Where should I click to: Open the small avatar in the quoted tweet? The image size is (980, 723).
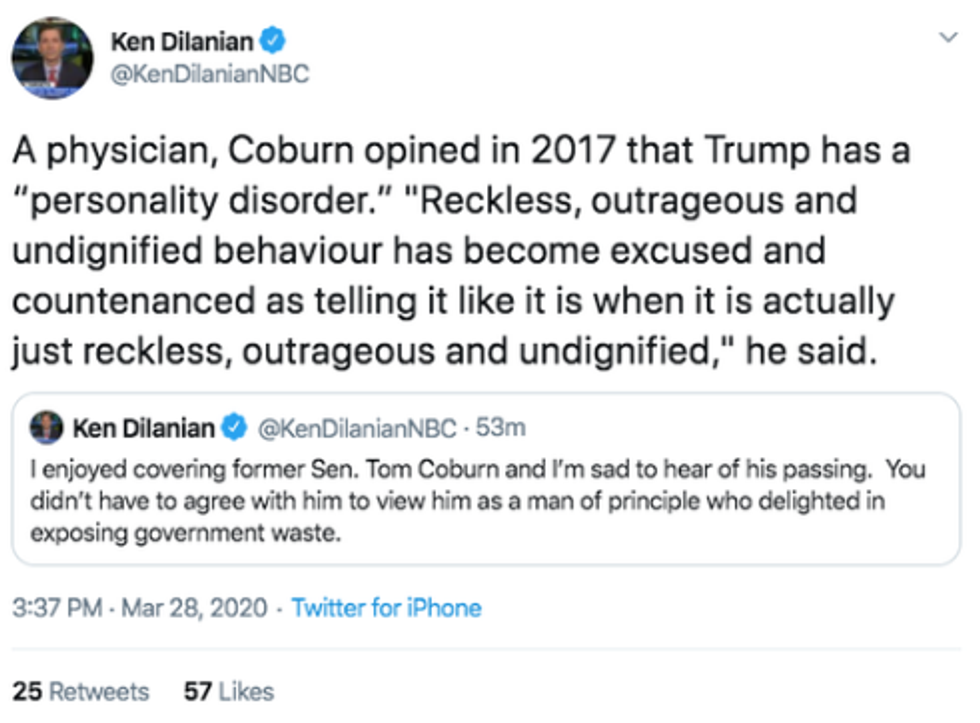pos(46,429)
